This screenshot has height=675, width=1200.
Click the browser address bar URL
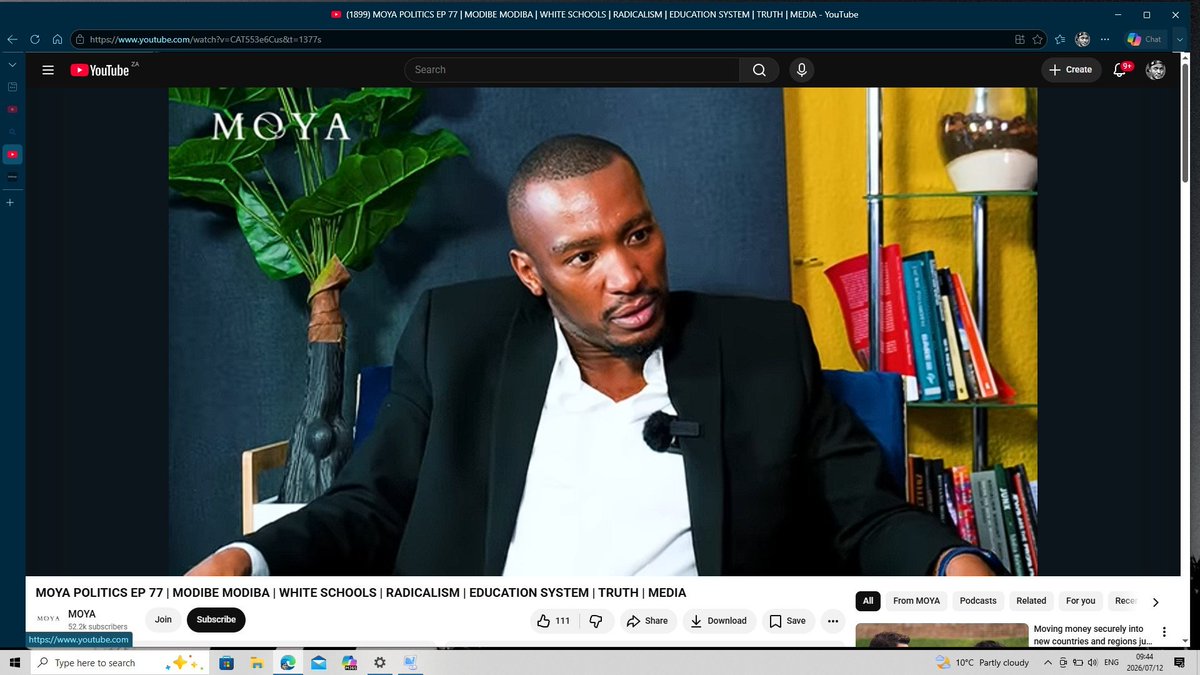205,40
